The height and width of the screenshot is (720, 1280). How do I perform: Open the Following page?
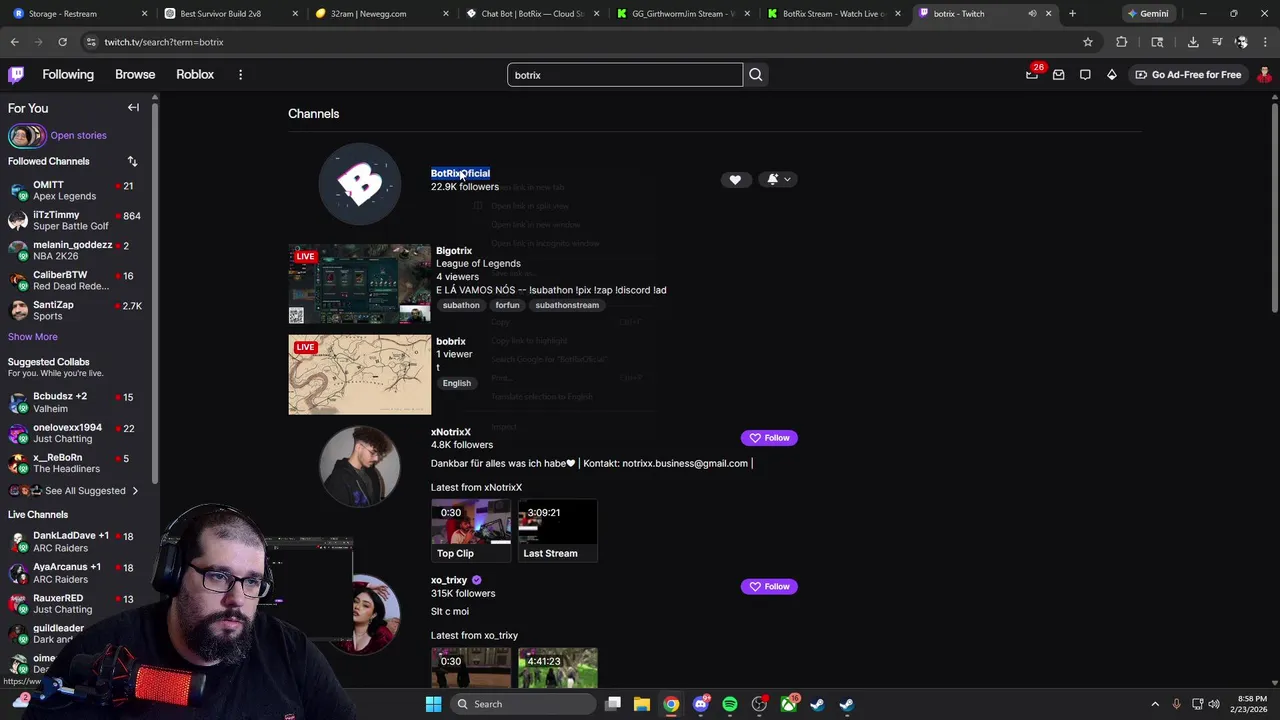click(68, 75)
